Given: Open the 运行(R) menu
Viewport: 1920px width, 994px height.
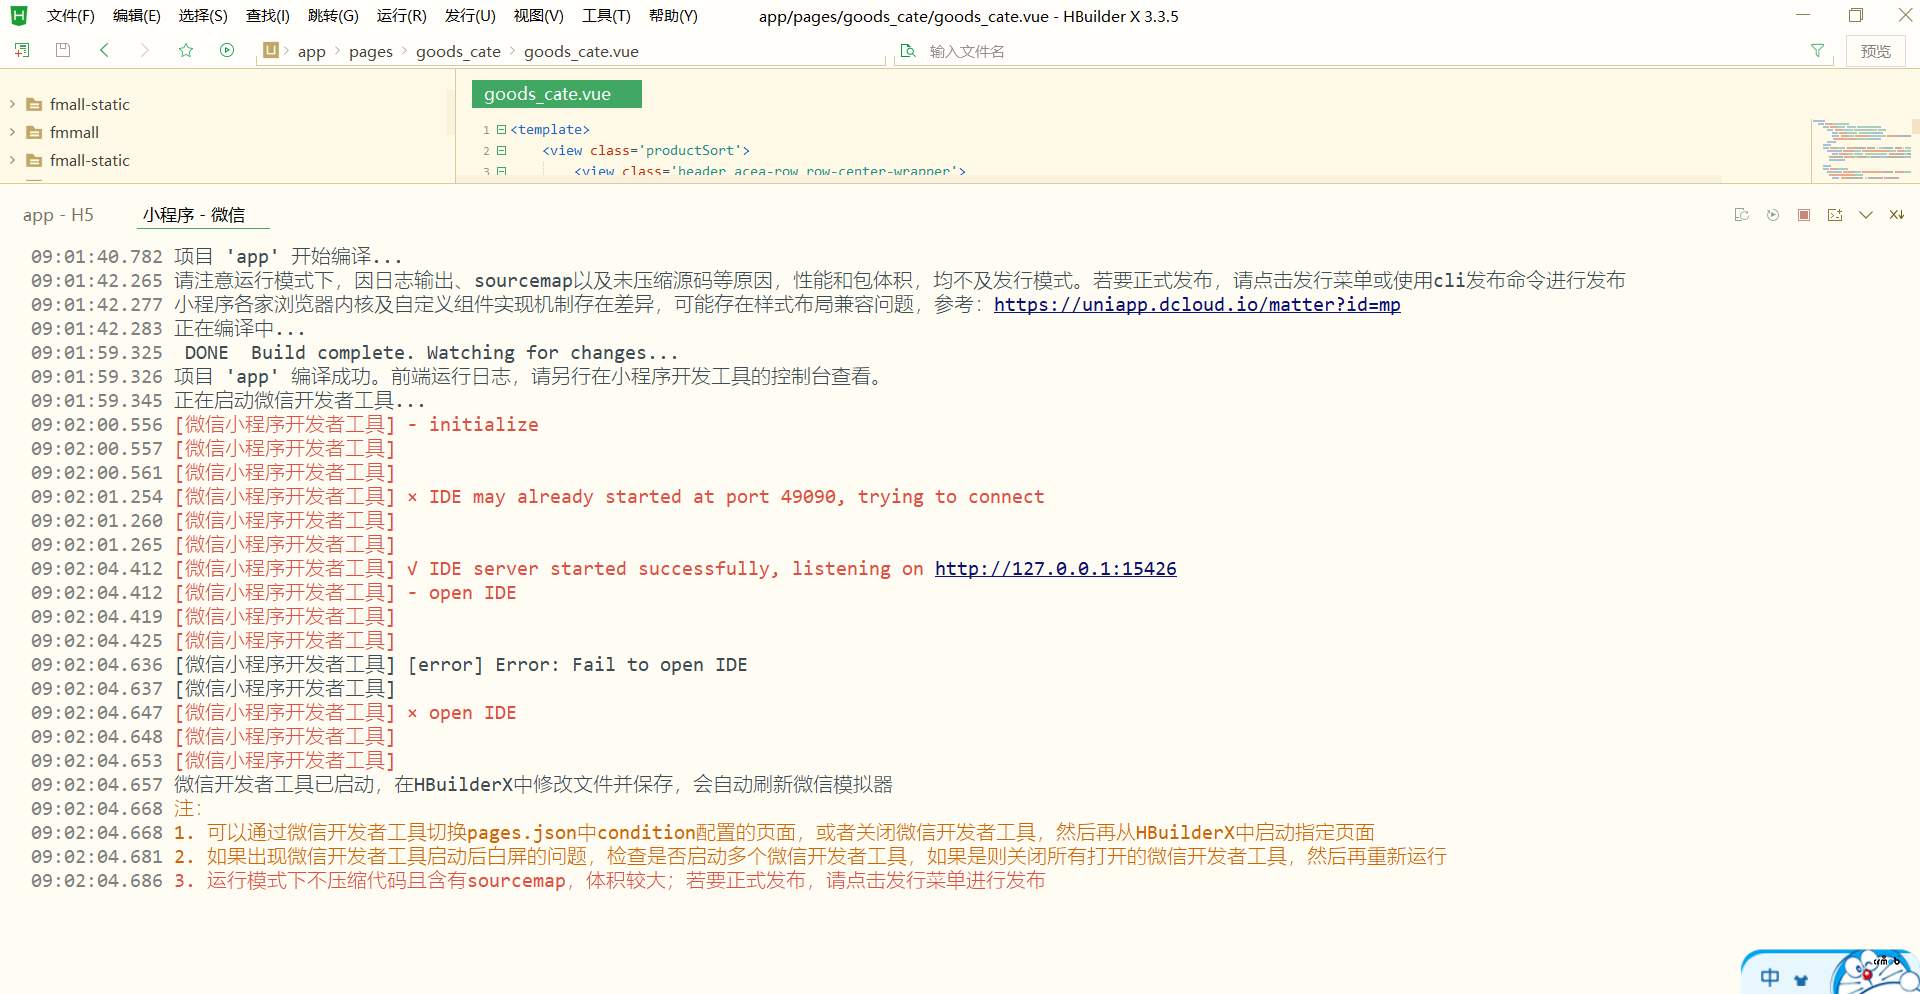Looking at the screenshot, I should 401,16.
